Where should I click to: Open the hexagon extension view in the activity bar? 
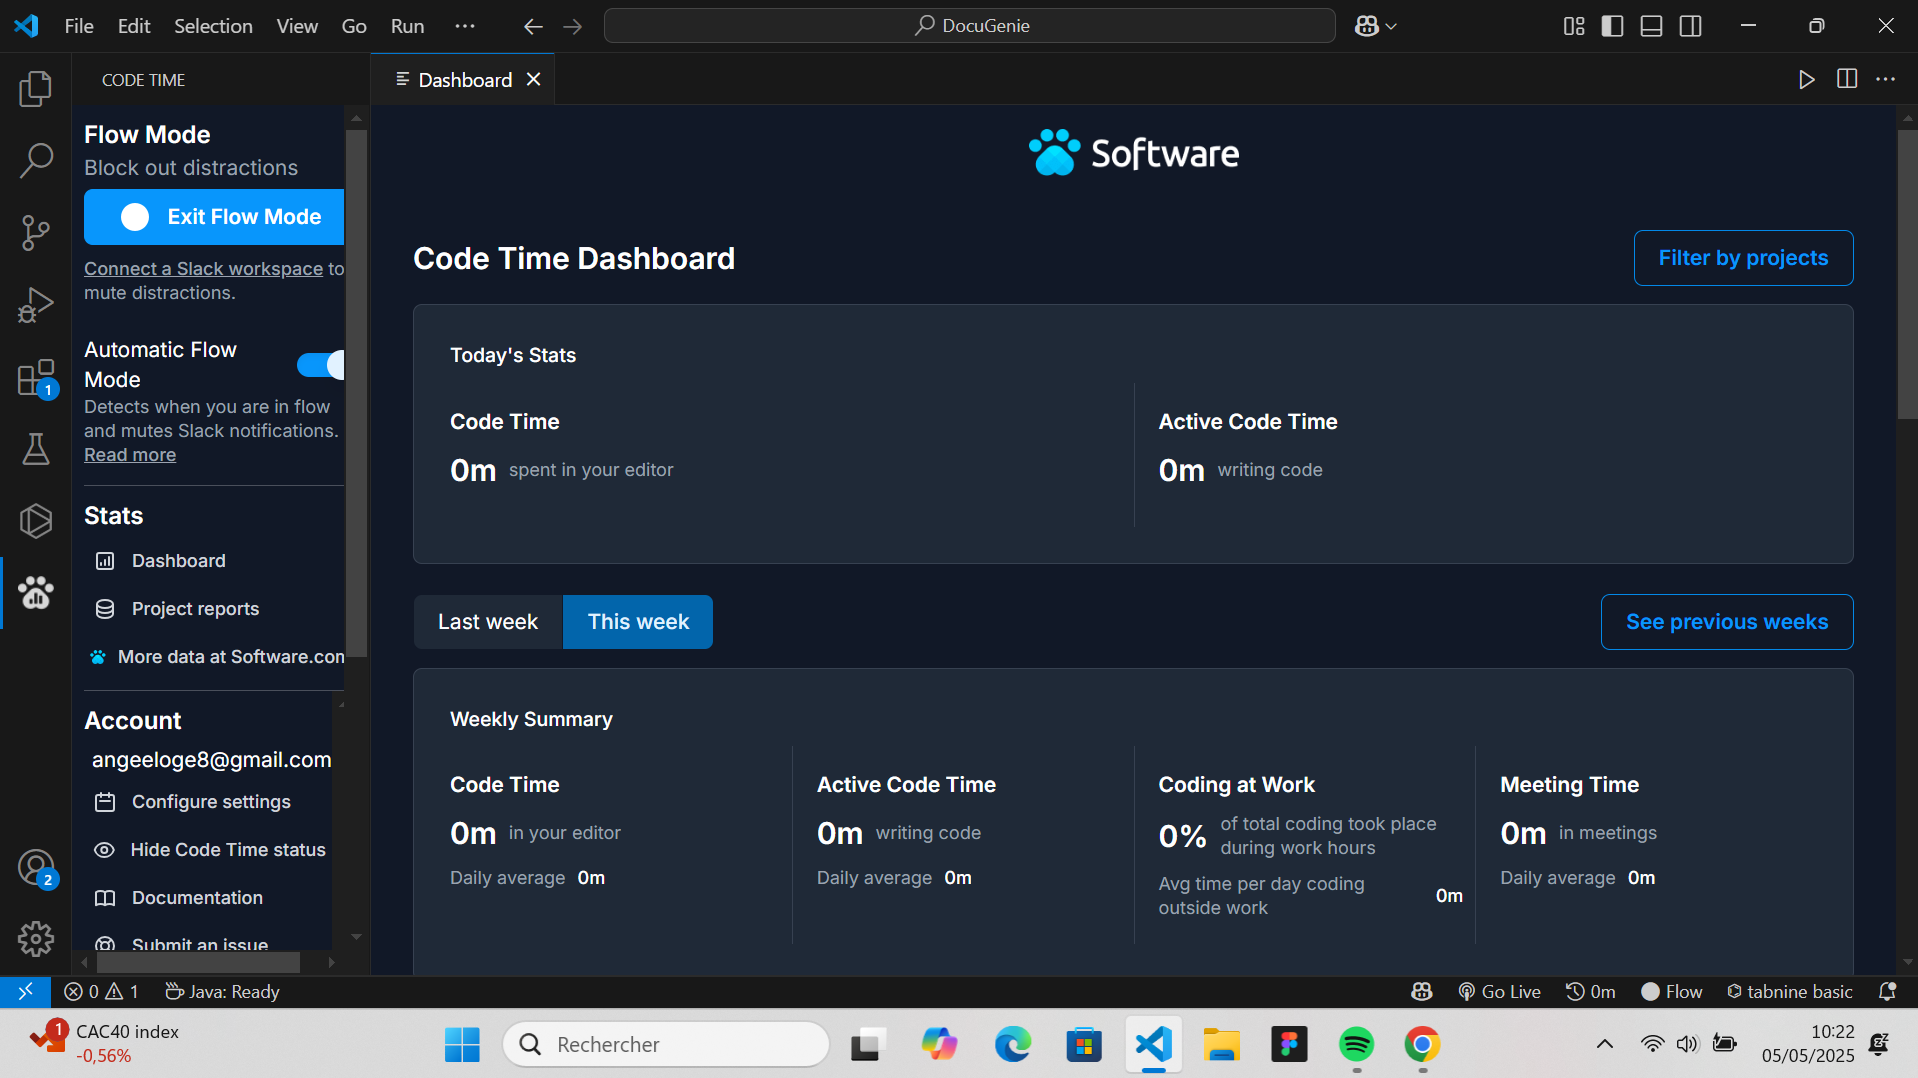(36, 520)
